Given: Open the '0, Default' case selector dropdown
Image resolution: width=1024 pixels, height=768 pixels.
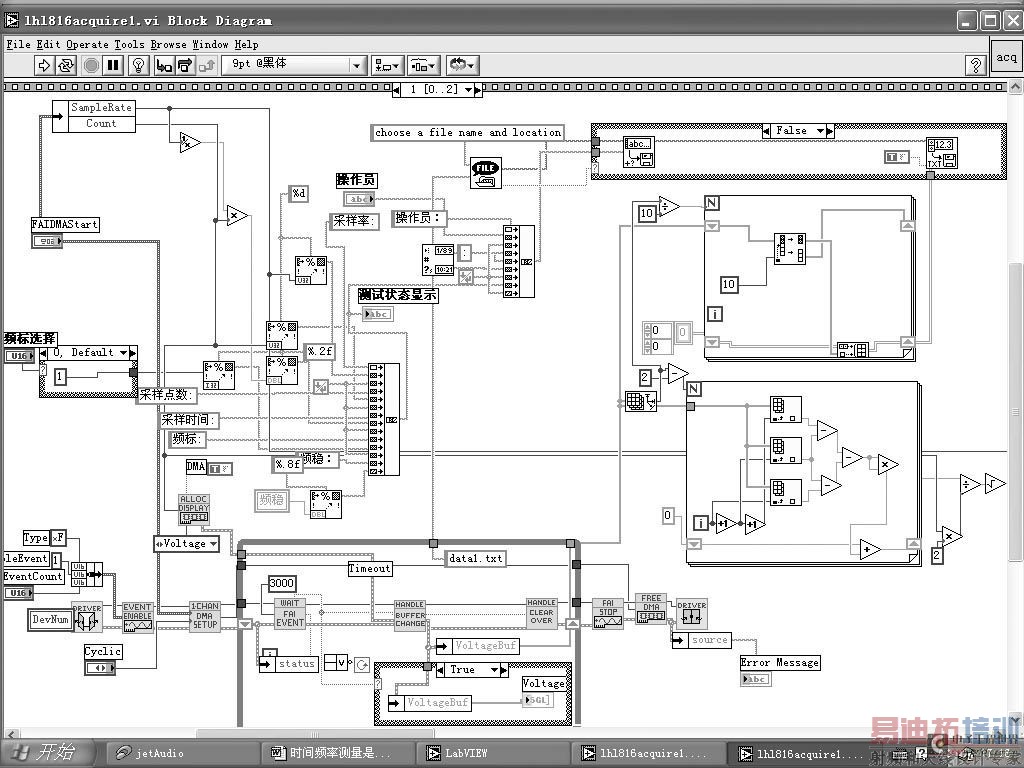Looking at the screenshot, I should click(123, 353).
